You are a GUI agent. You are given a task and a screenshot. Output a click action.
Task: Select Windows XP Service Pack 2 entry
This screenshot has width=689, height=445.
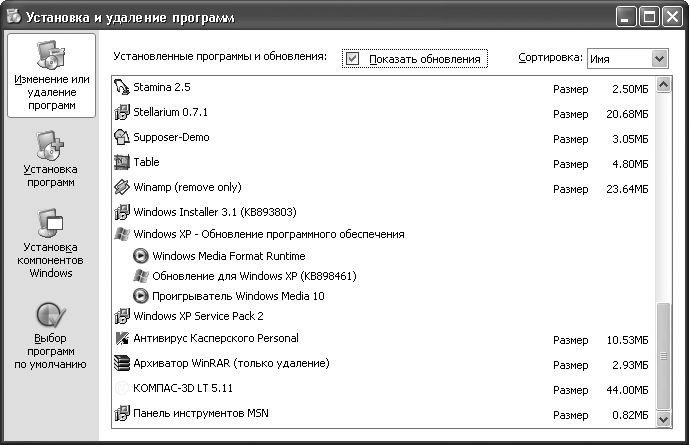[x=198, y=316]
